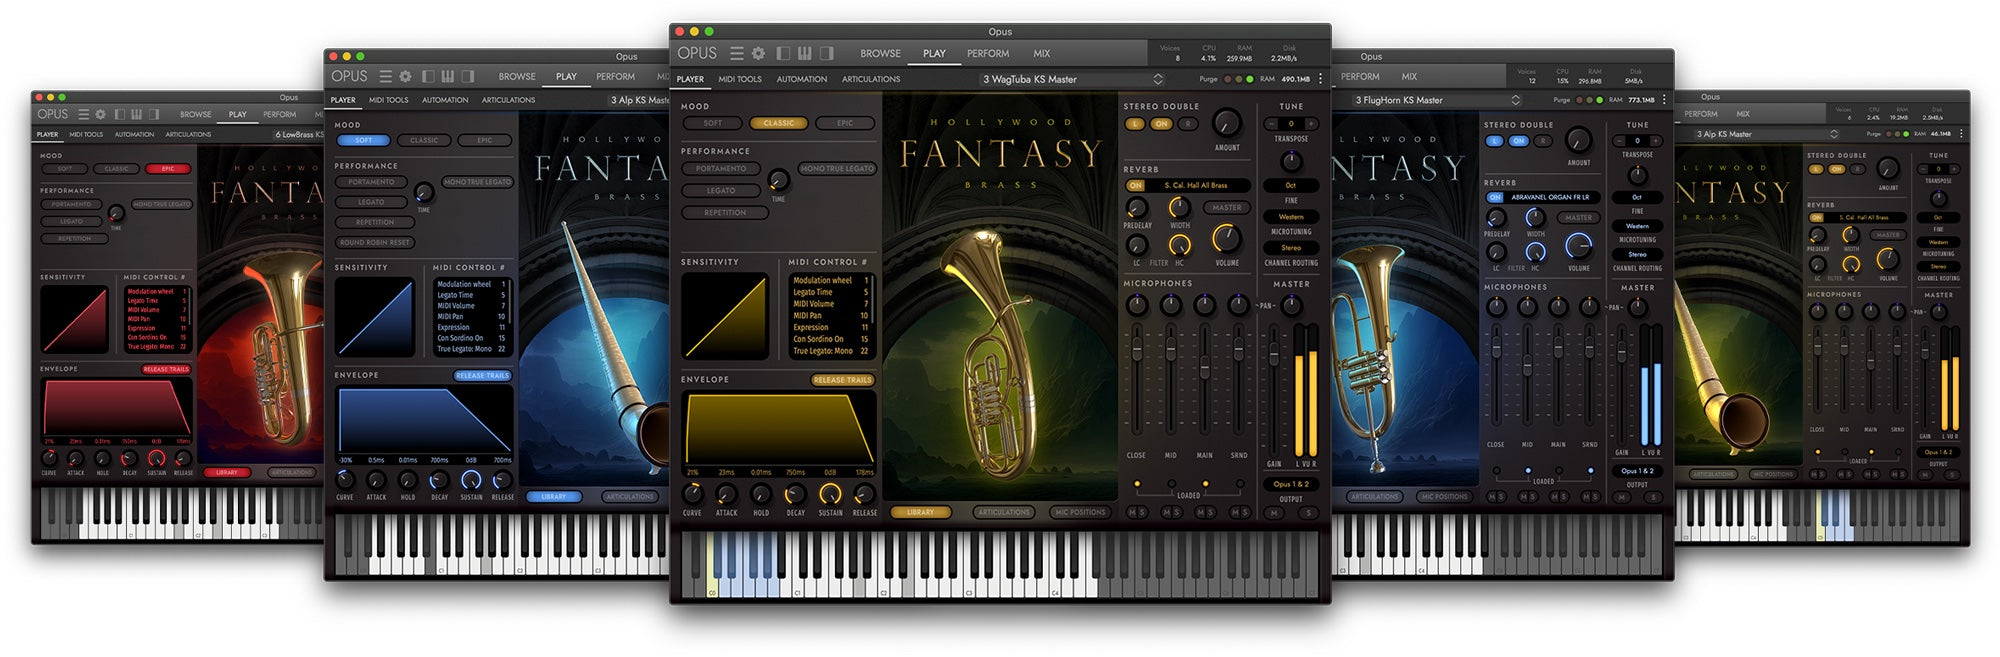Image resolution: width=2000 pixels, height=657 pixels.
Task: Select Classic mood in WagTuba window
Action: (x=778, y=123)
